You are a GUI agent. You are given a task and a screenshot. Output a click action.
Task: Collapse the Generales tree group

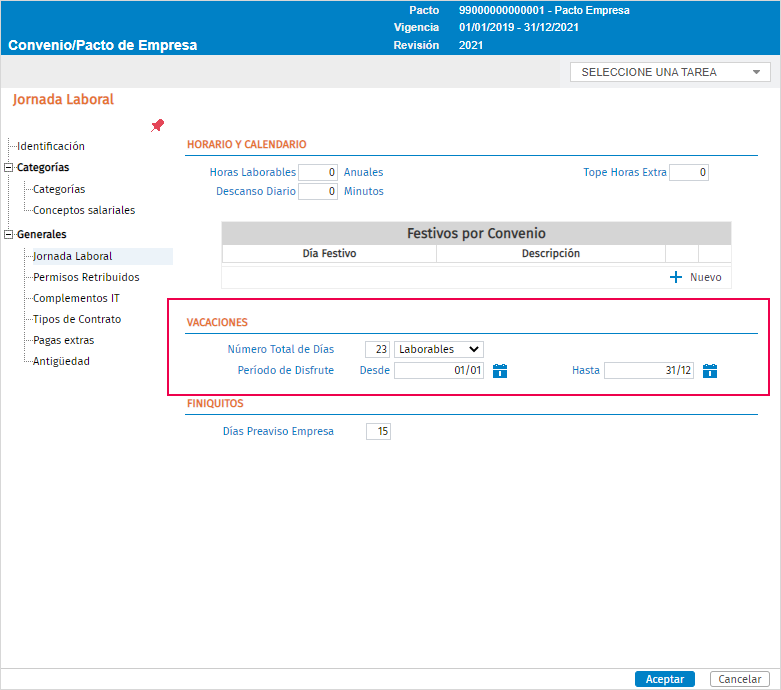tap(8, 234)
